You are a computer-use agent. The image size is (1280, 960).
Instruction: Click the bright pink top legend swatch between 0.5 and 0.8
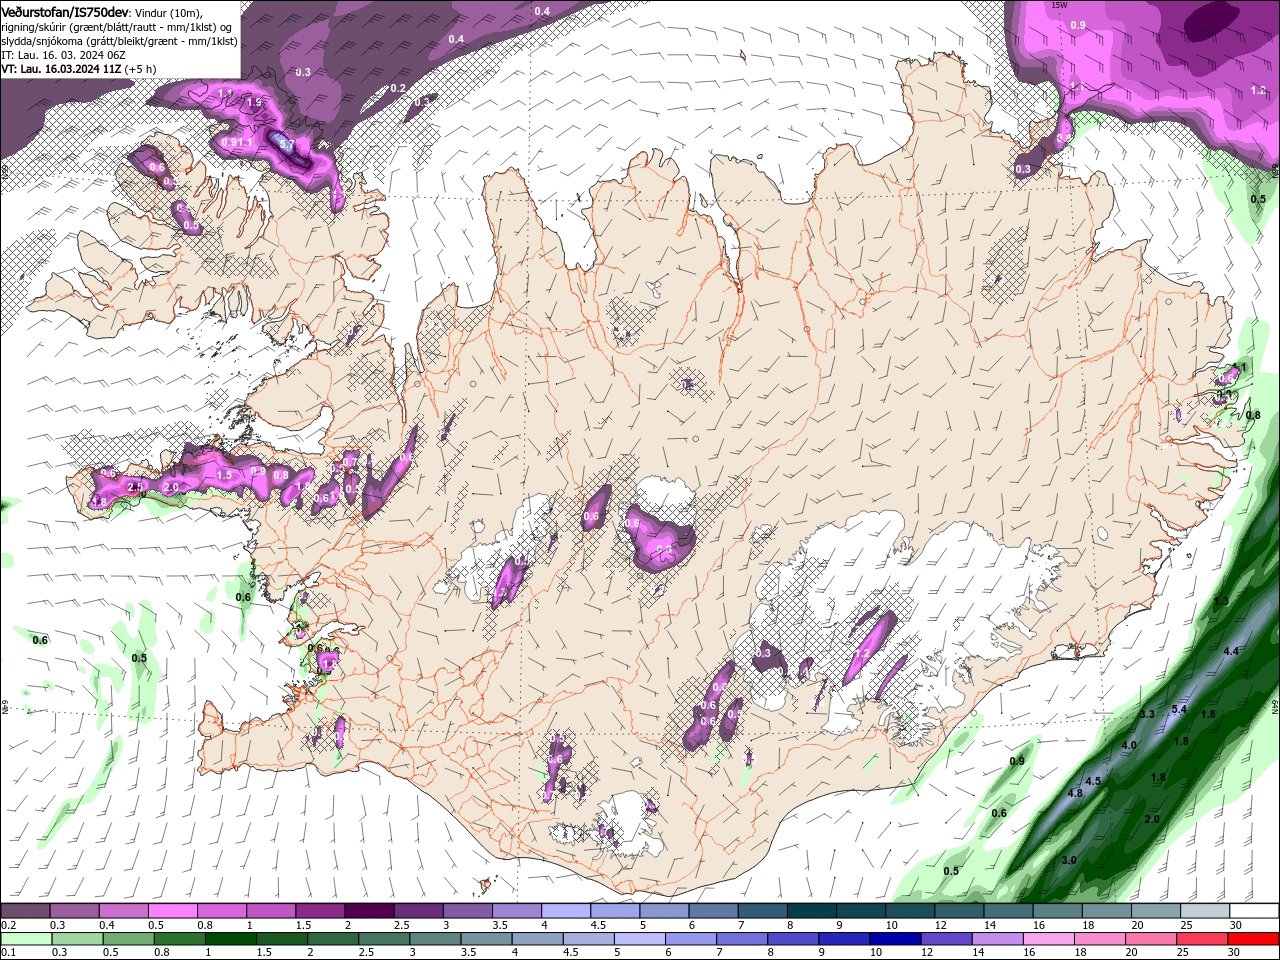[x=172, y=911]
